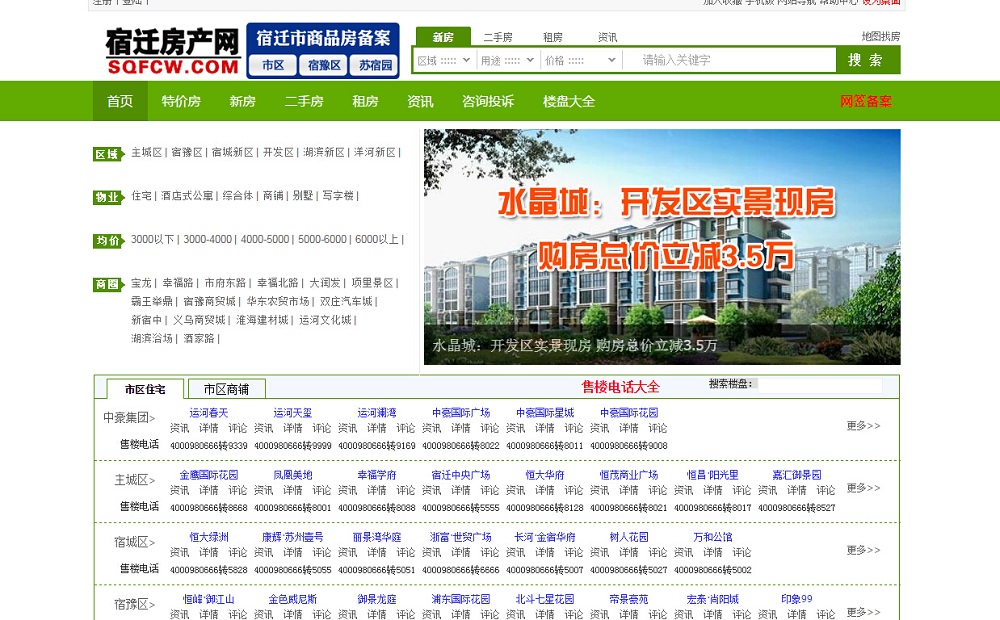The width and height of the screenshot is (1000, 620).
Task: Open the 北斗七星花园 property link
Action: click(545, 599)
